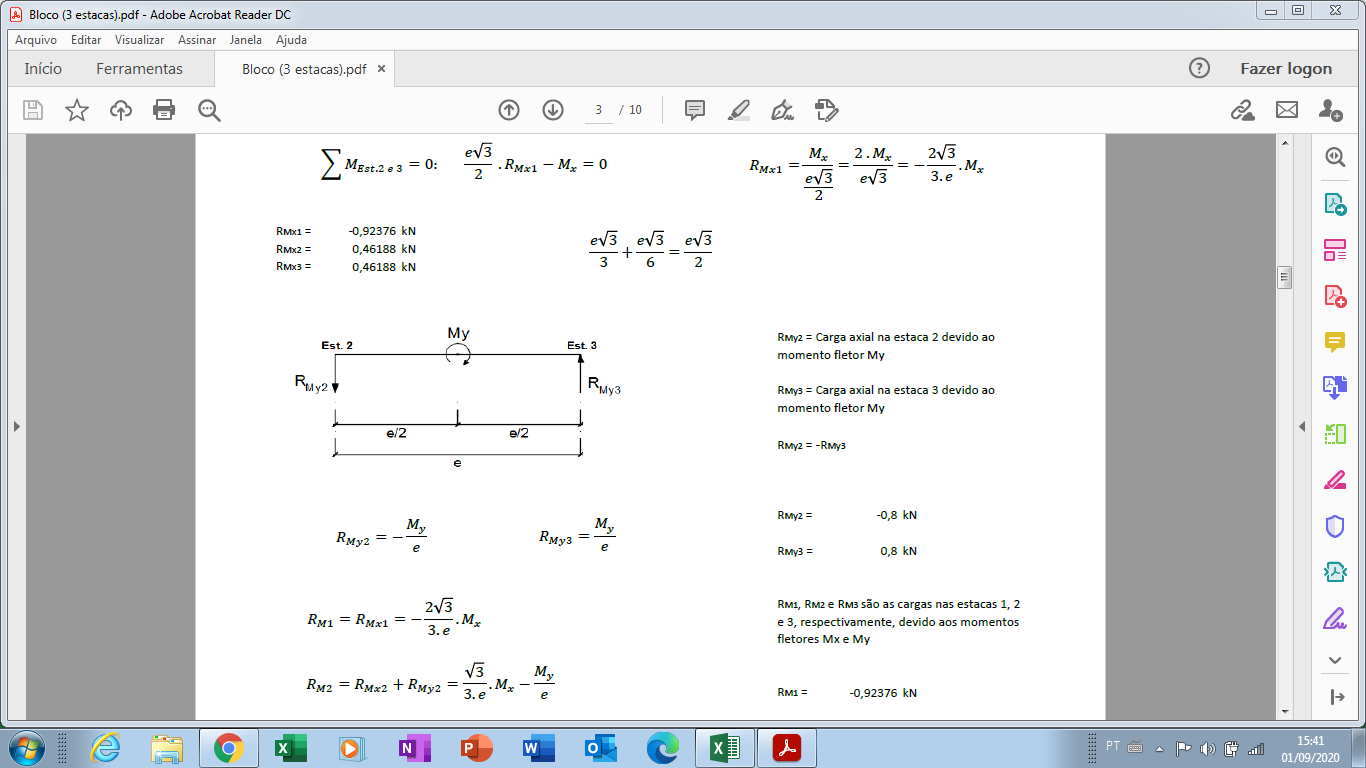Open the pink Redact marker tool
The width and height of the screenshot is (1366, 768).
coord(1335,480)
